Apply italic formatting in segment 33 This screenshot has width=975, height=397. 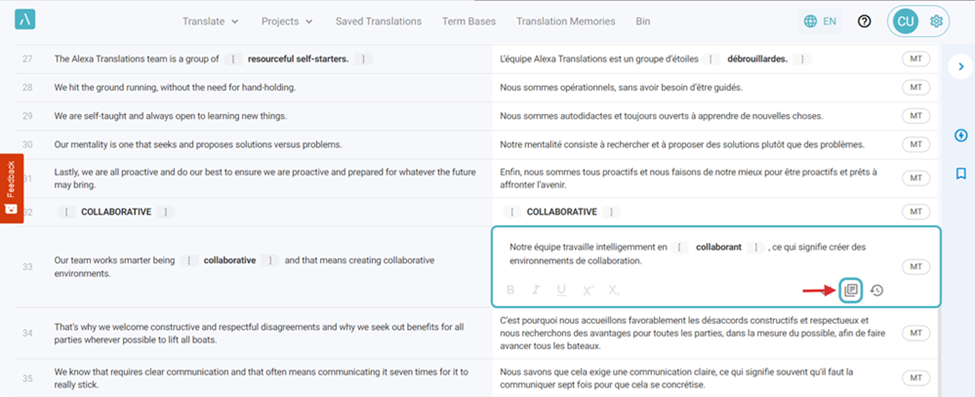pyautogui.click(x=535, y=290)
